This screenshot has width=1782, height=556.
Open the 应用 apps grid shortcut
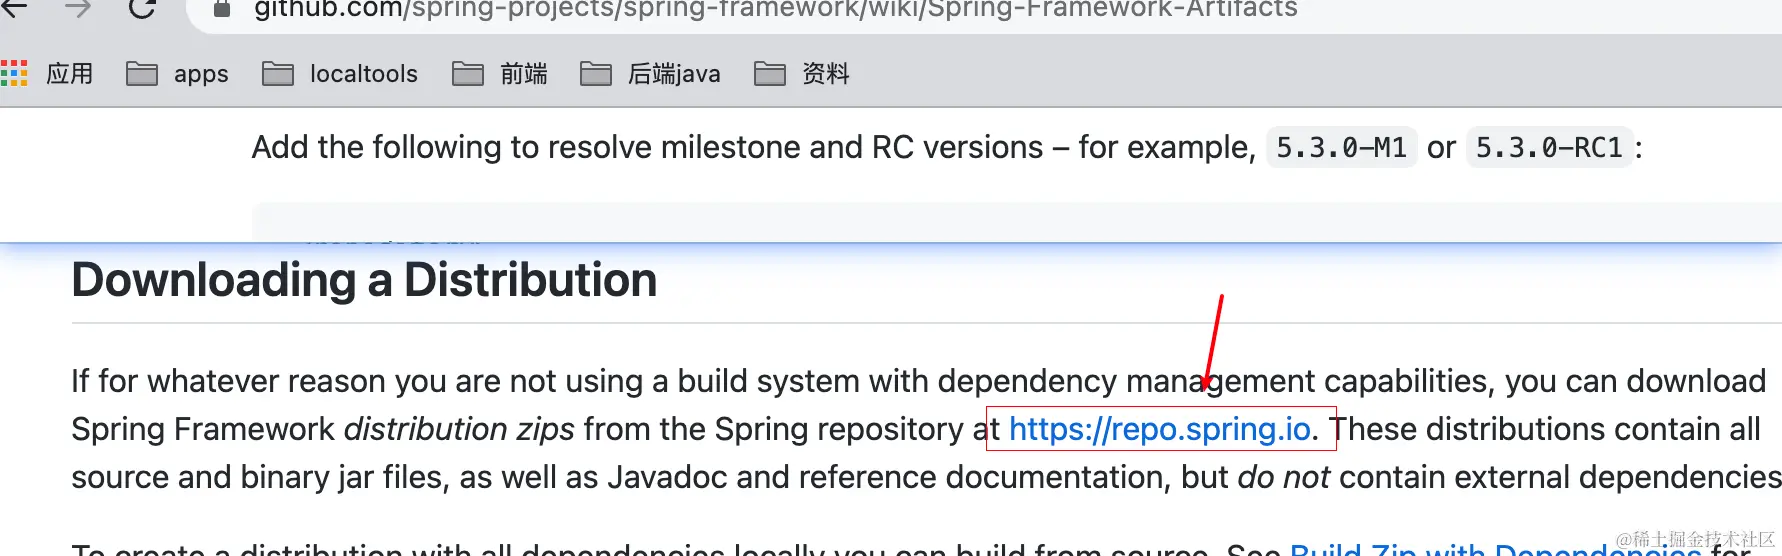click(14, 73)
